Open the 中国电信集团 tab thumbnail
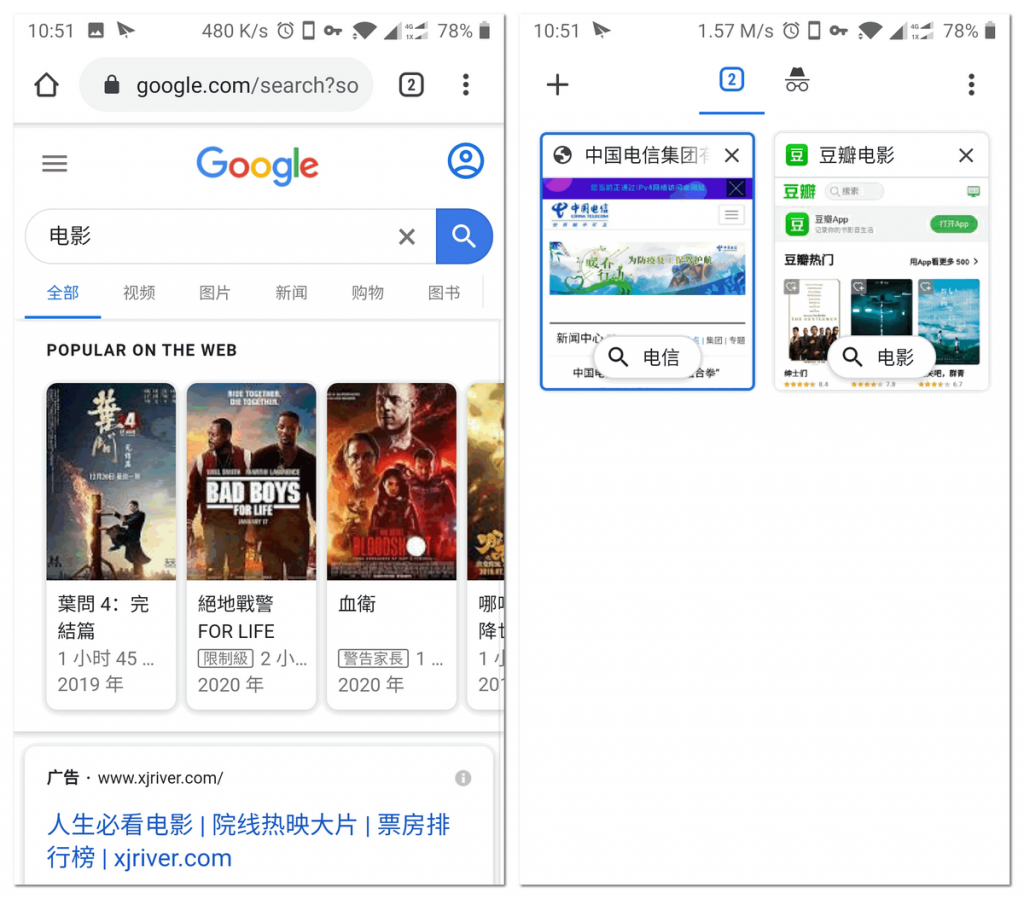Viewport: 1024px width, 899px height. pyautogui.click(x=647, y=283)
